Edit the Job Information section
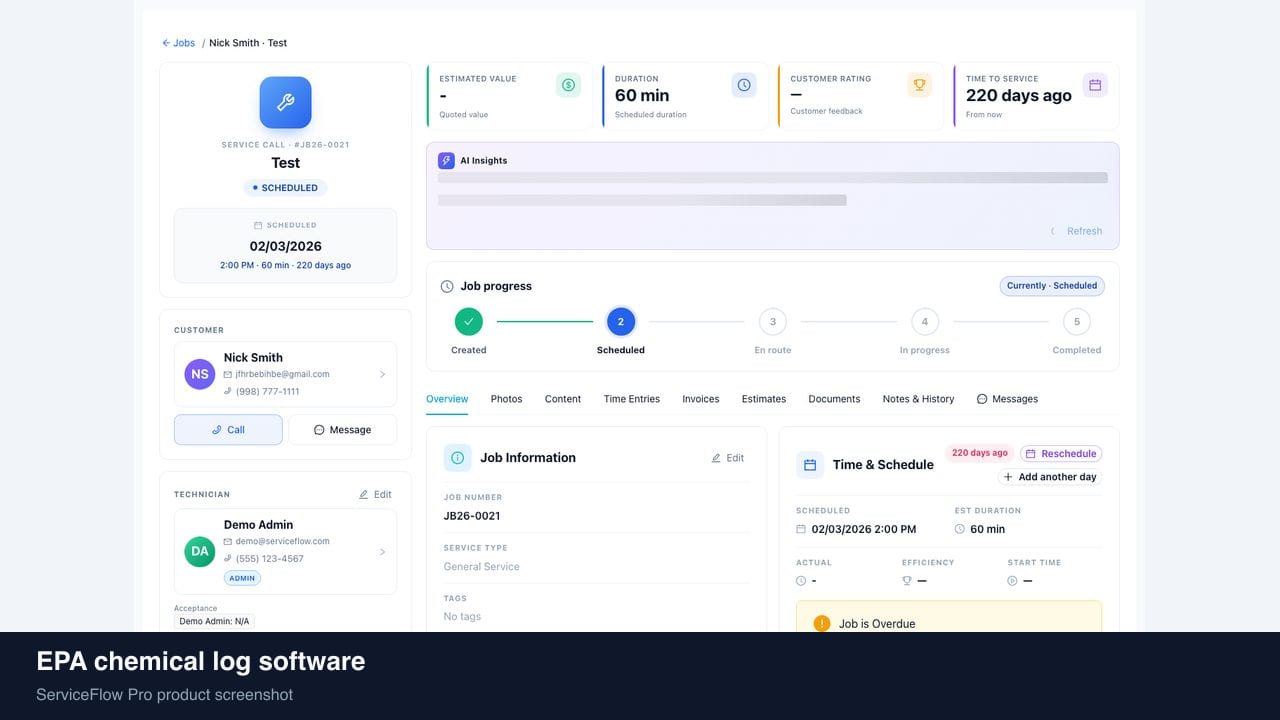Image resolution: width=1280 pixels, height=720 pixels. click(728, 458)
